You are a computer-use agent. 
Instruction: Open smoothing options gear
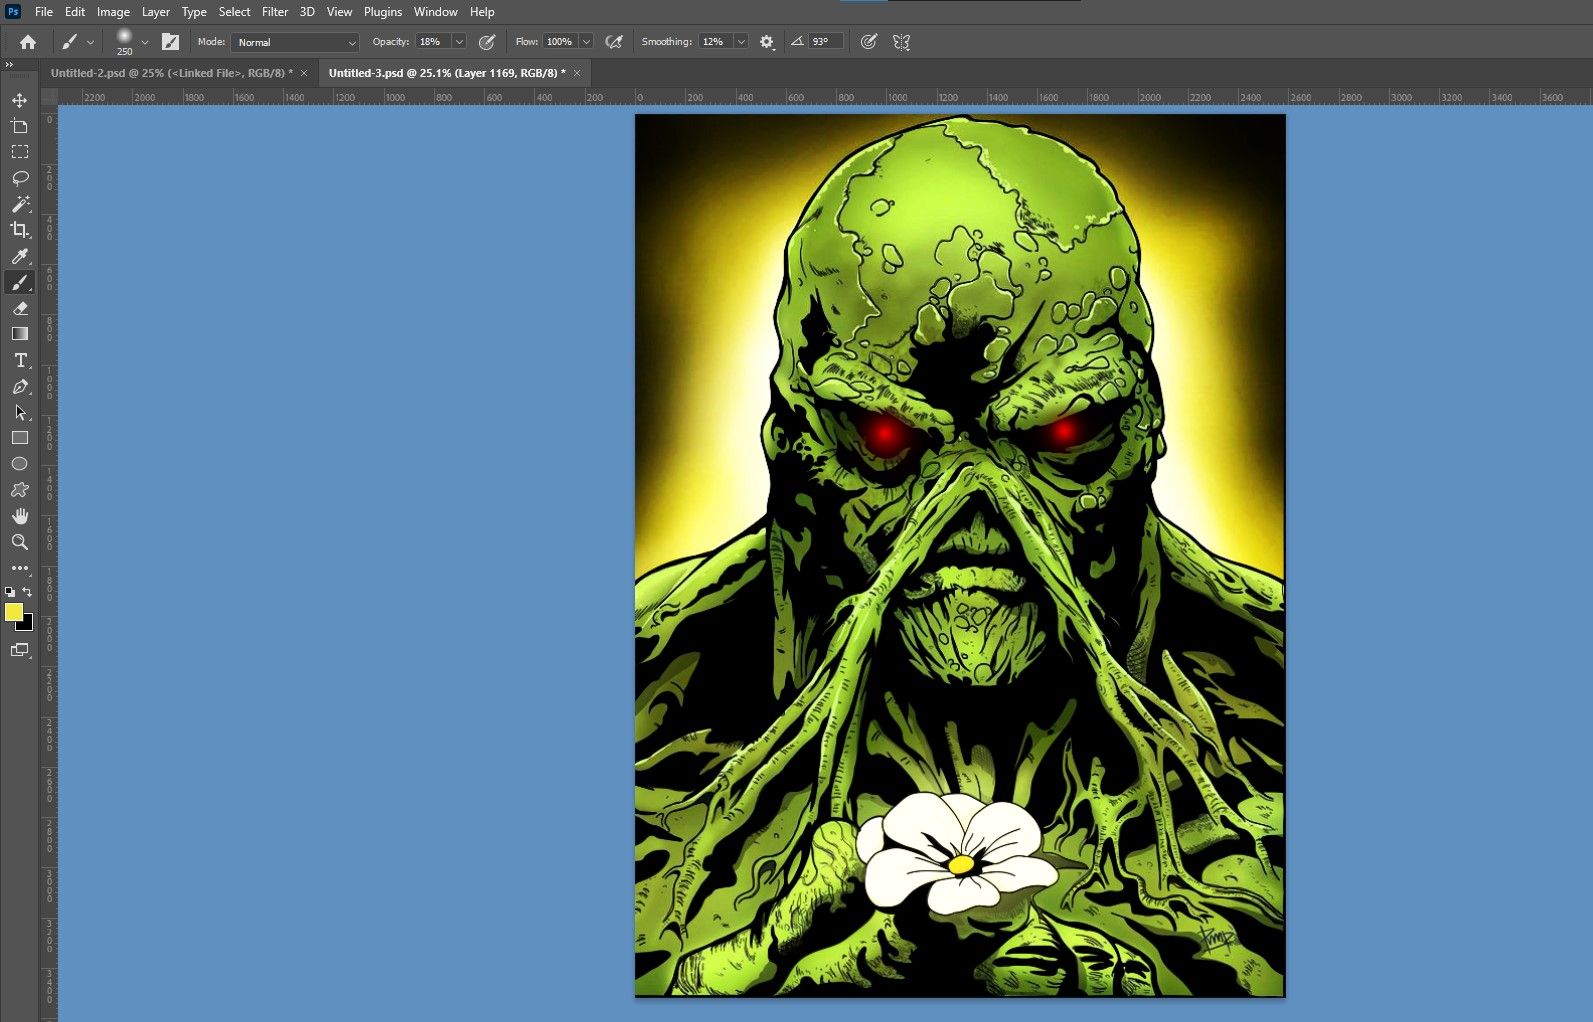767,42
